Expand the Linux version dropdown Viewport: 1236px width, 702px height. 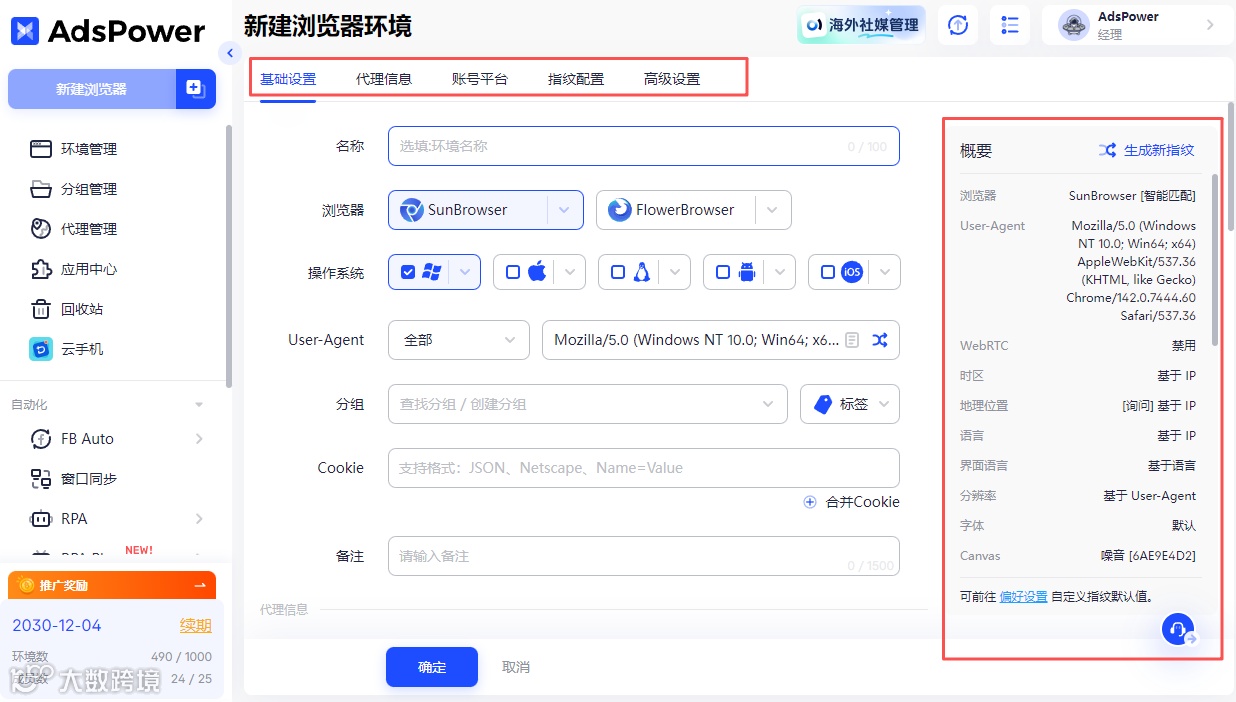coord(675,272)
